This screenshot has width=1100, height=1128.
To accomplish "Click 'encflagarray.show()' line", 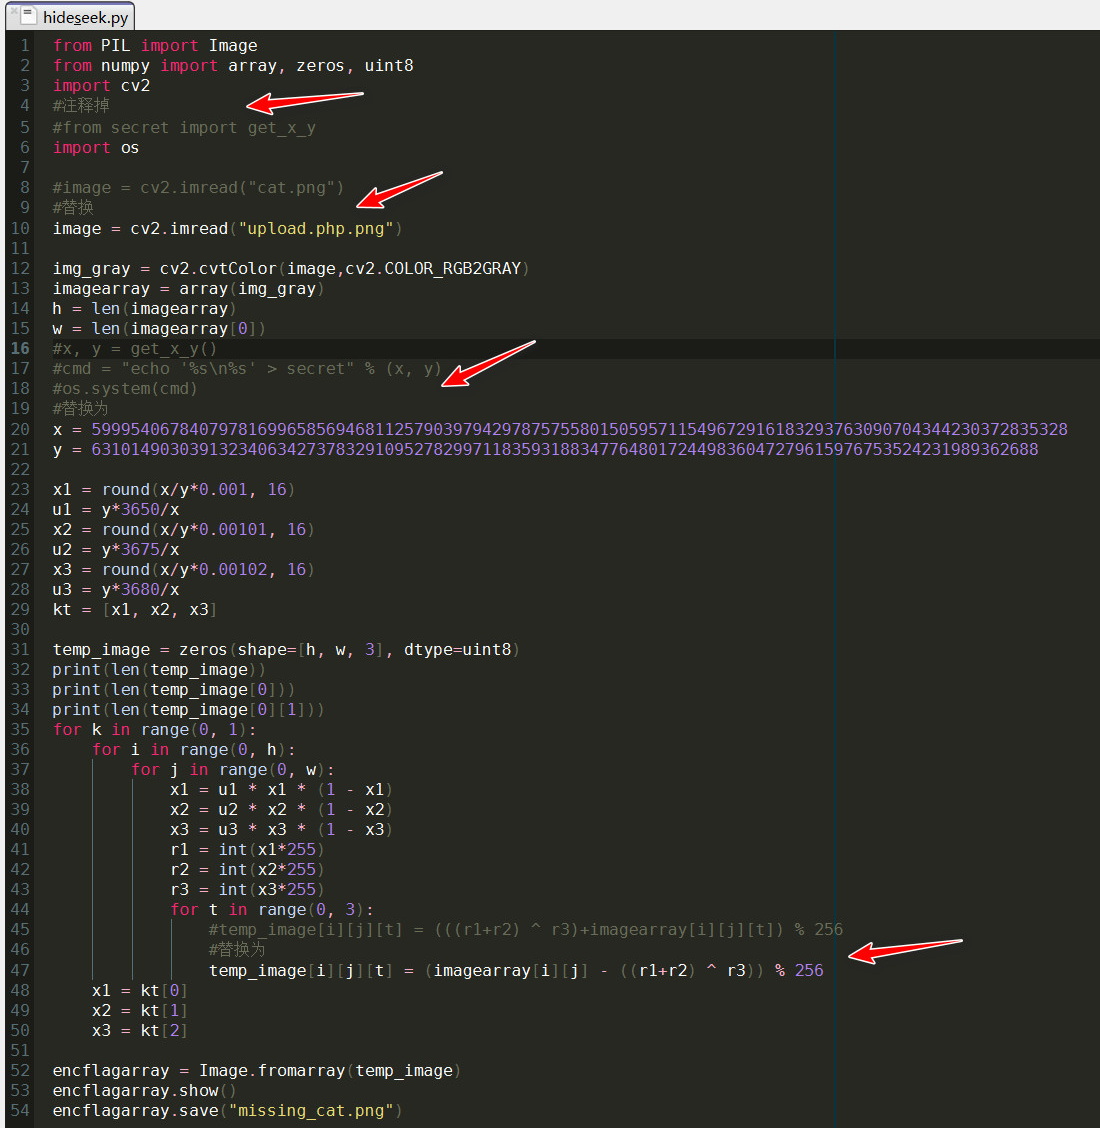I will tap(145, 1091).
